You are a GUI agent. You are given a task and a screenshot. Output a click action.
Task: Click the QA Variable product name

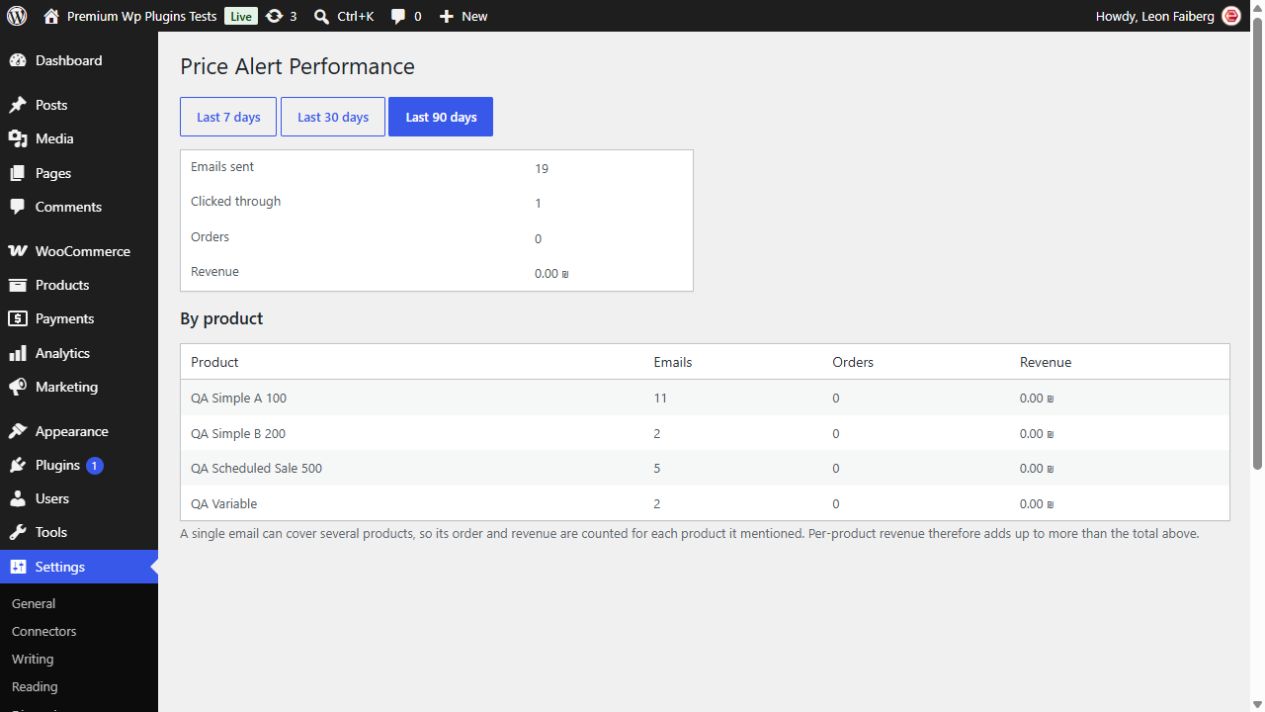(x=224, y=504)
